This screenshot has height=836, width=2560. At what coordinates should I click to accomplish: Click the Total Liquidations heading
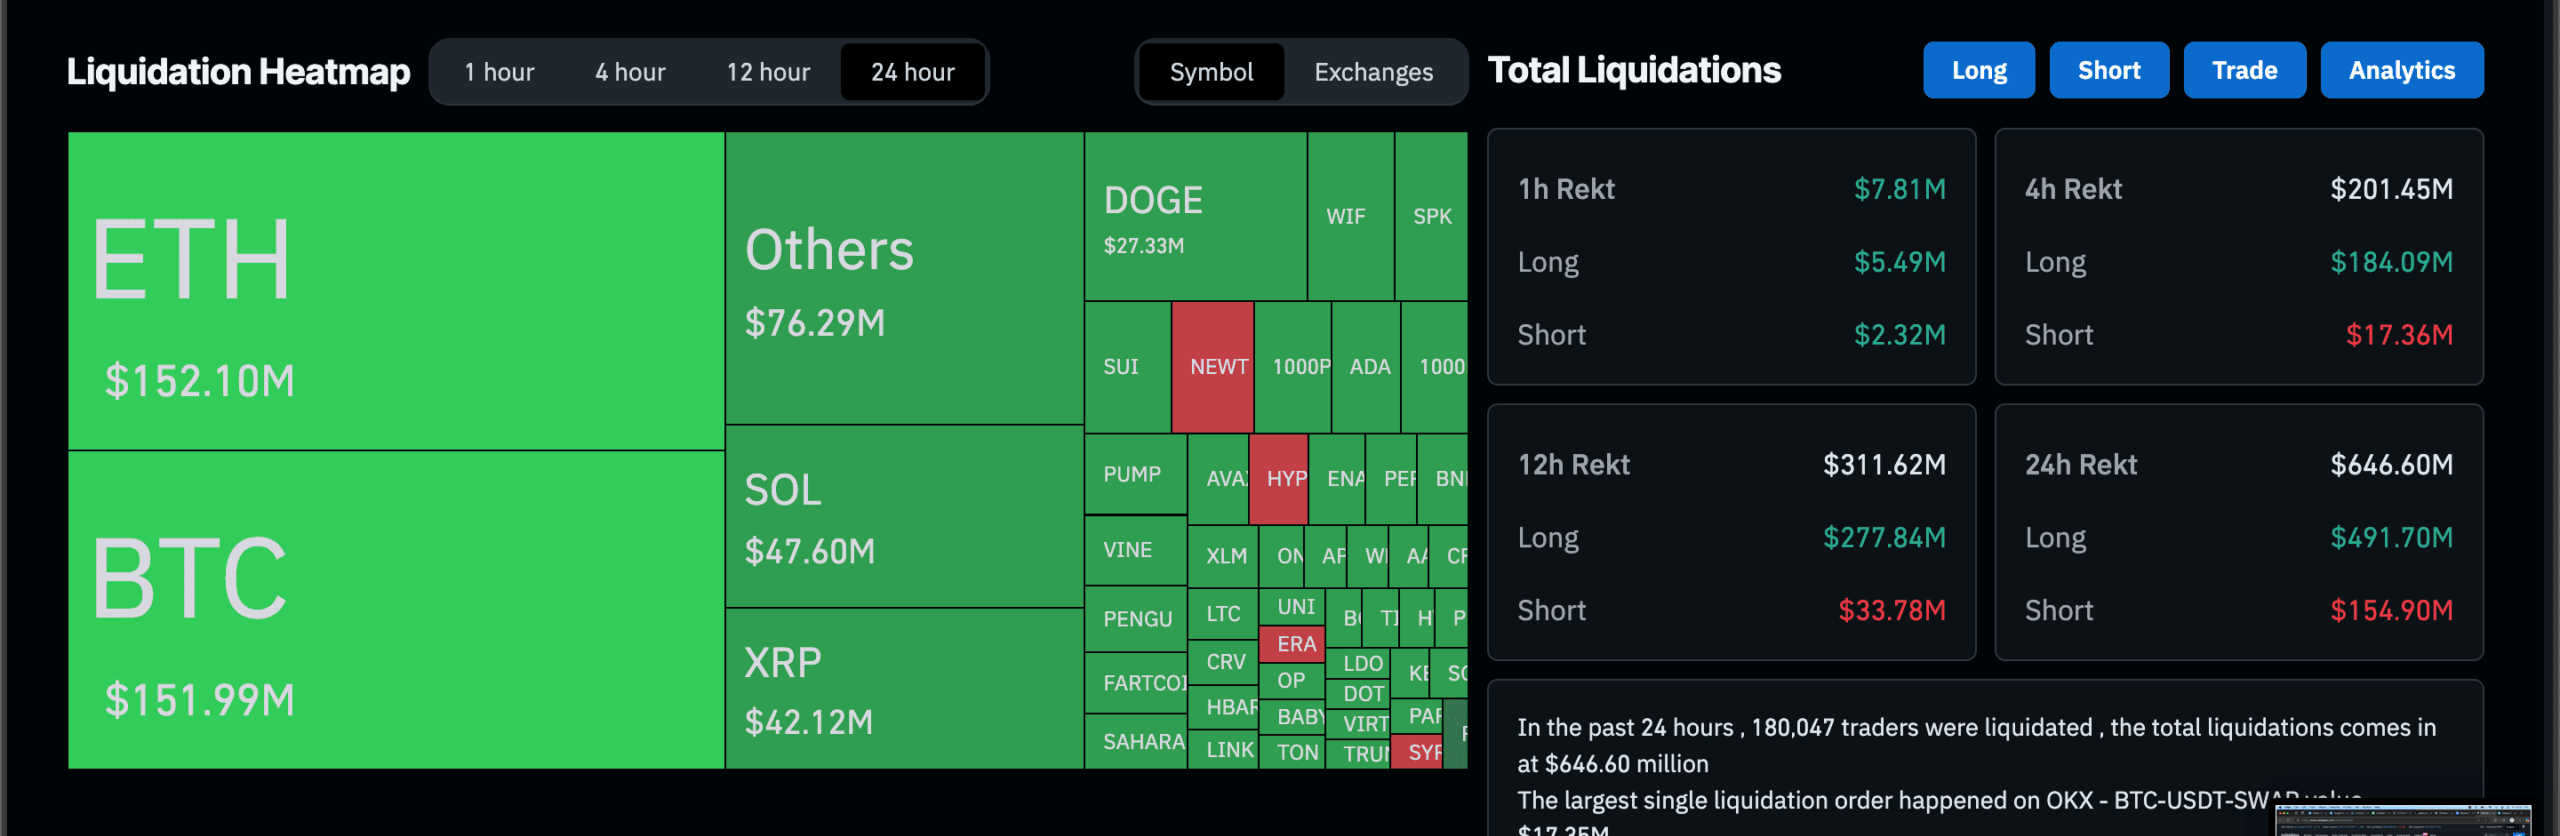(1634, 70)
